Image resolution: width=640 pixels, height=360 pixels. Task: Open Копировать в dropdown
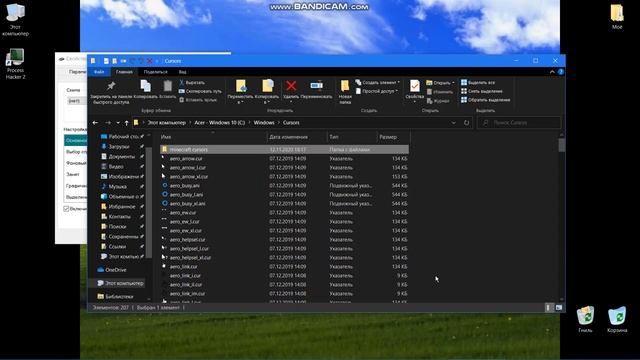267,99
